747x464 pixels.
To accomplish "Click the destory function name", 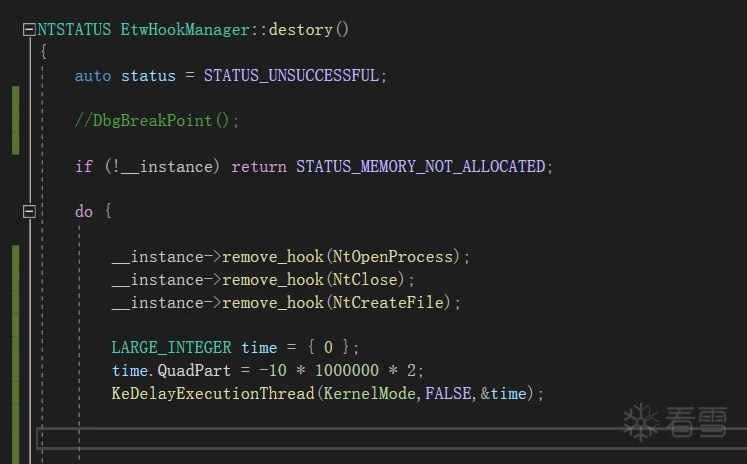I will click(301, 30).
